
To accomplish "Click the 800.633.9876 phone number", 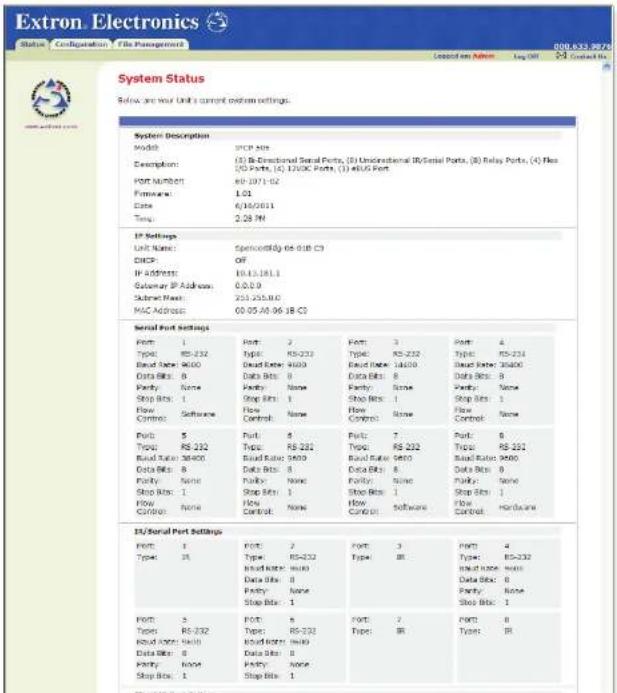I will [582, 46].
